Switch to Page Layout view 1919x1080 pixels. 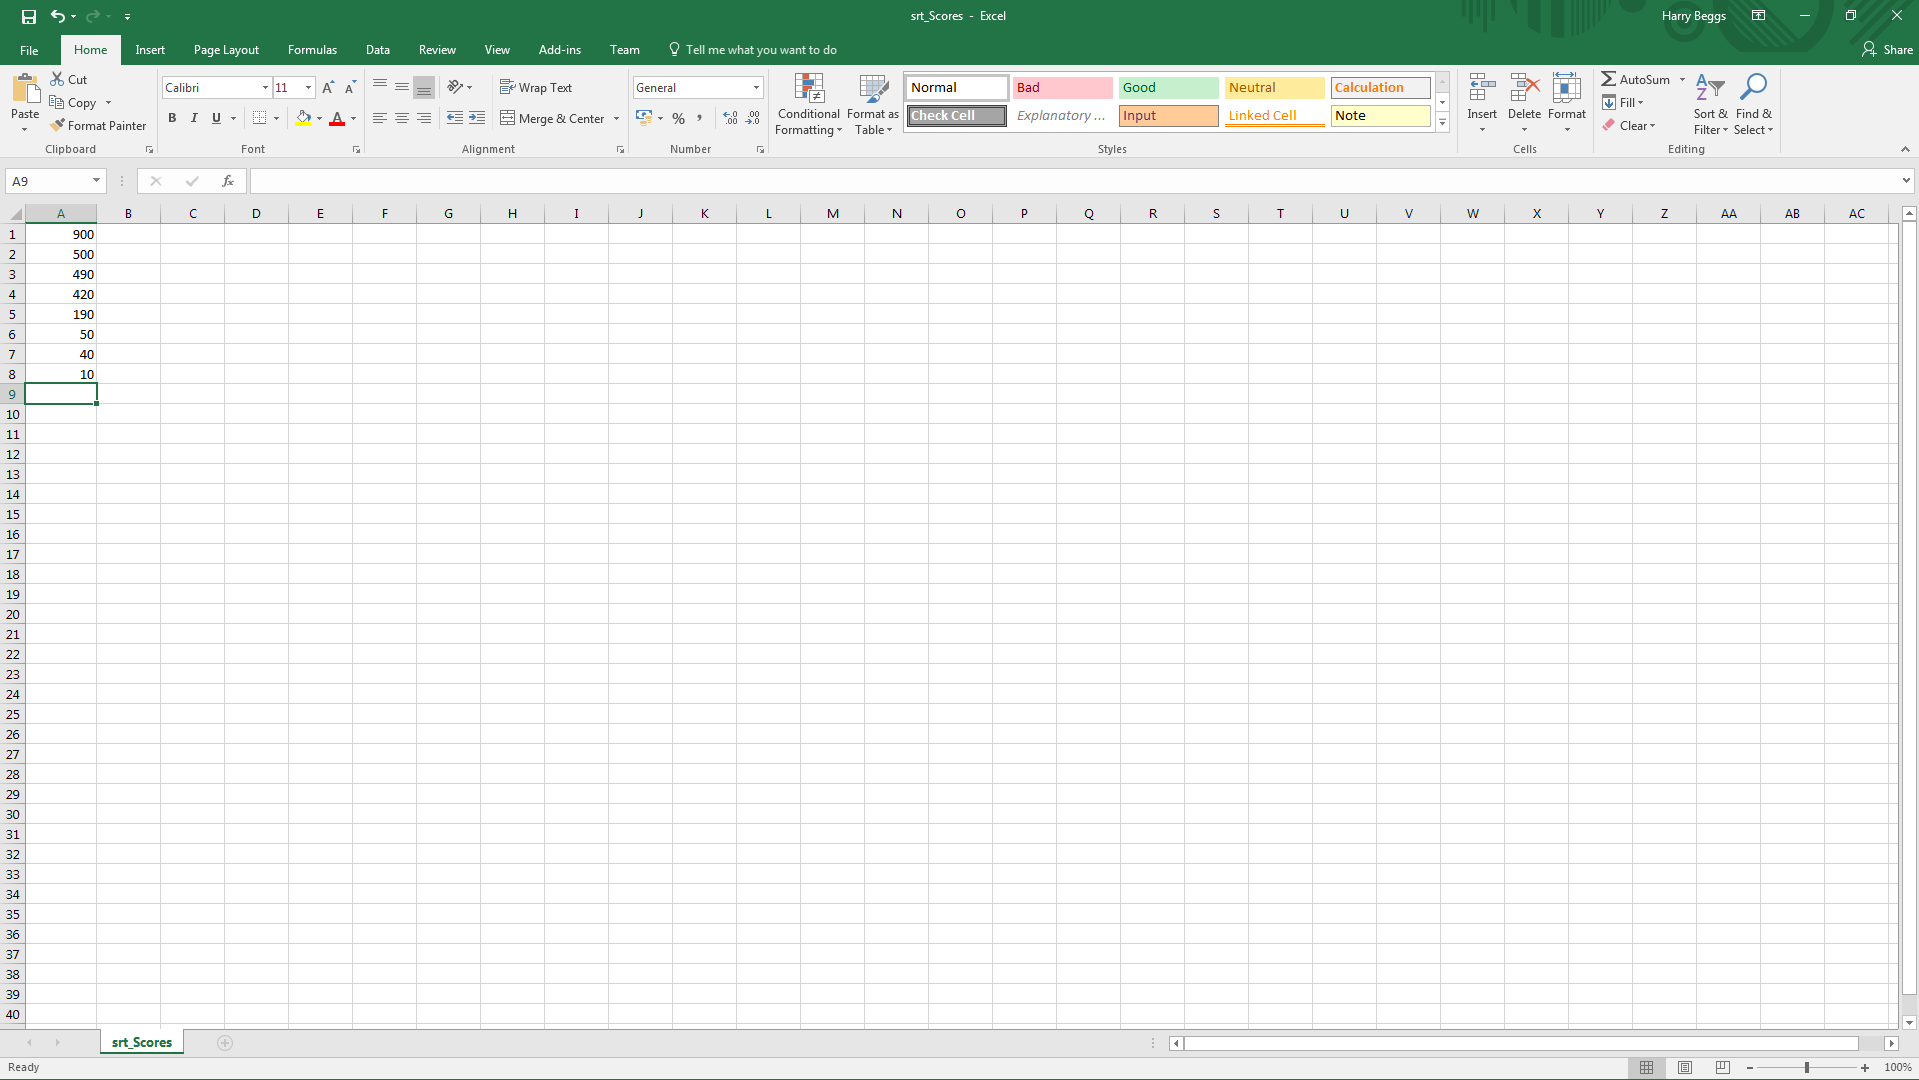[x=1685, y=1067]
